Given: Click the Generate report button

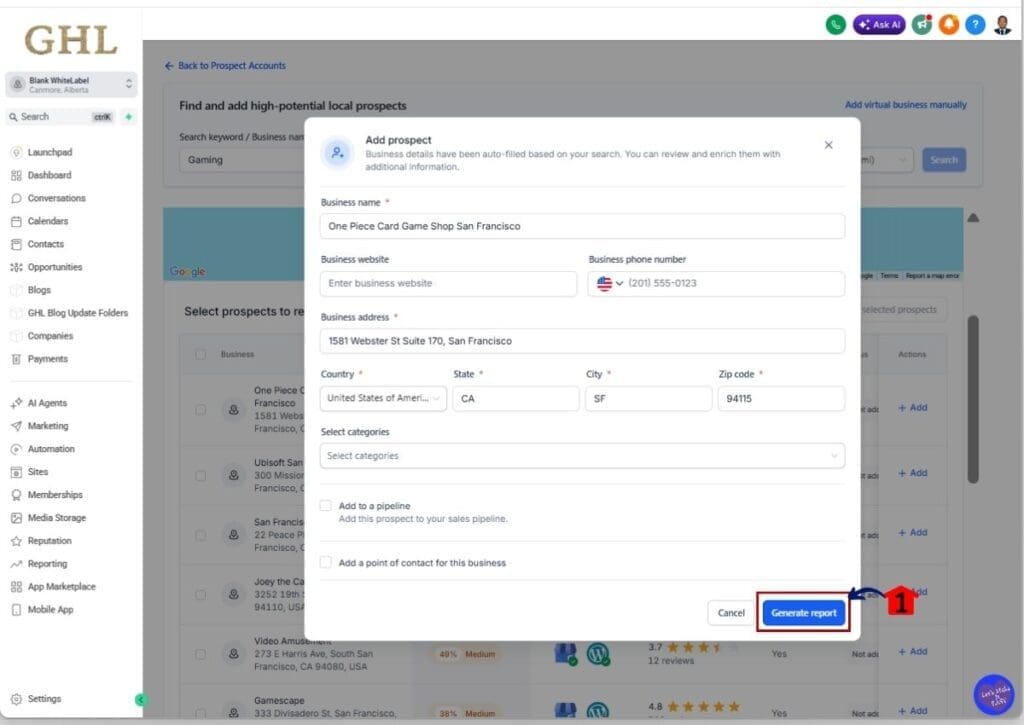Looking at the screenshot, I should (804, 613).
